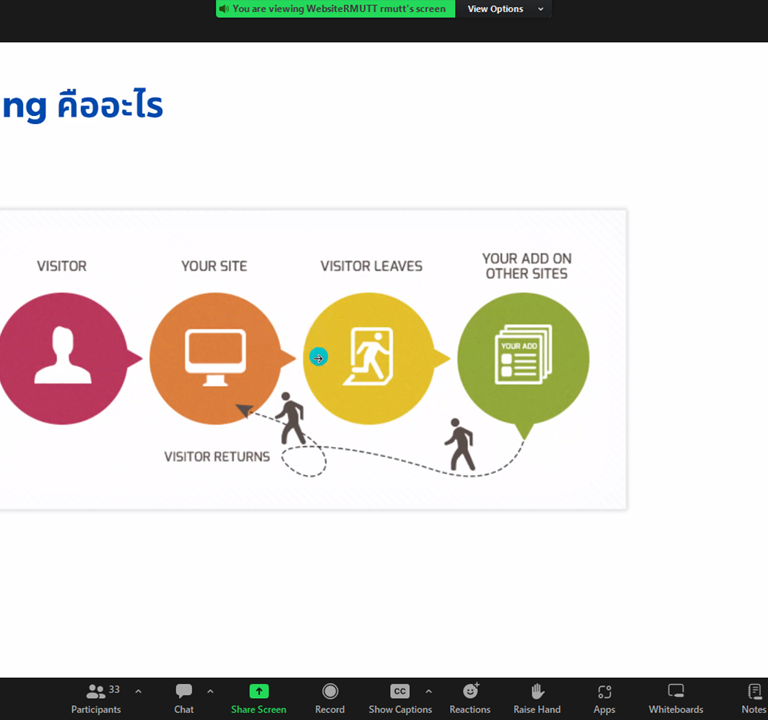Image resolution: width=768 pixels, height=720 pixels.
Task: Click the 'YOUR ADD ON OTHER SITES' label
Action: tap(527, 266)
